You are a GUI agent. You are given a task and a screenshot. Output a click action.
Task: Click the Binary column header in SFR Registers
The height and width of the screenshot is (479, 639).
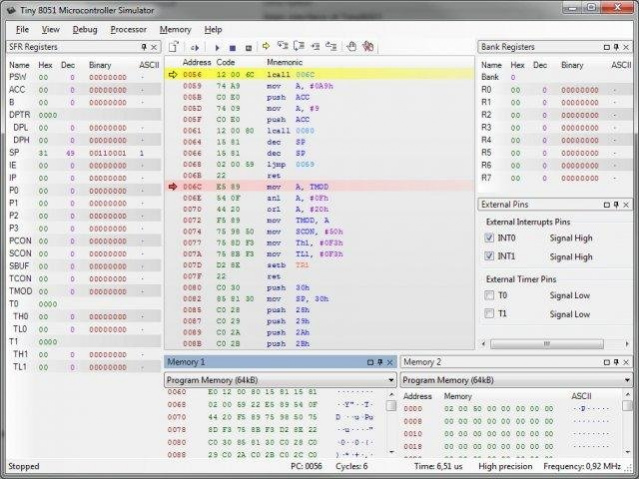100,65
